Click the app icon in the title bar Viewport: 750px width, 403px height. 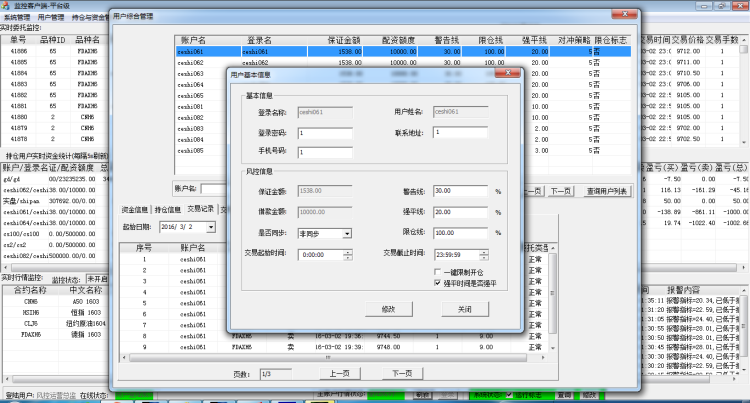[x=7, y=5]
